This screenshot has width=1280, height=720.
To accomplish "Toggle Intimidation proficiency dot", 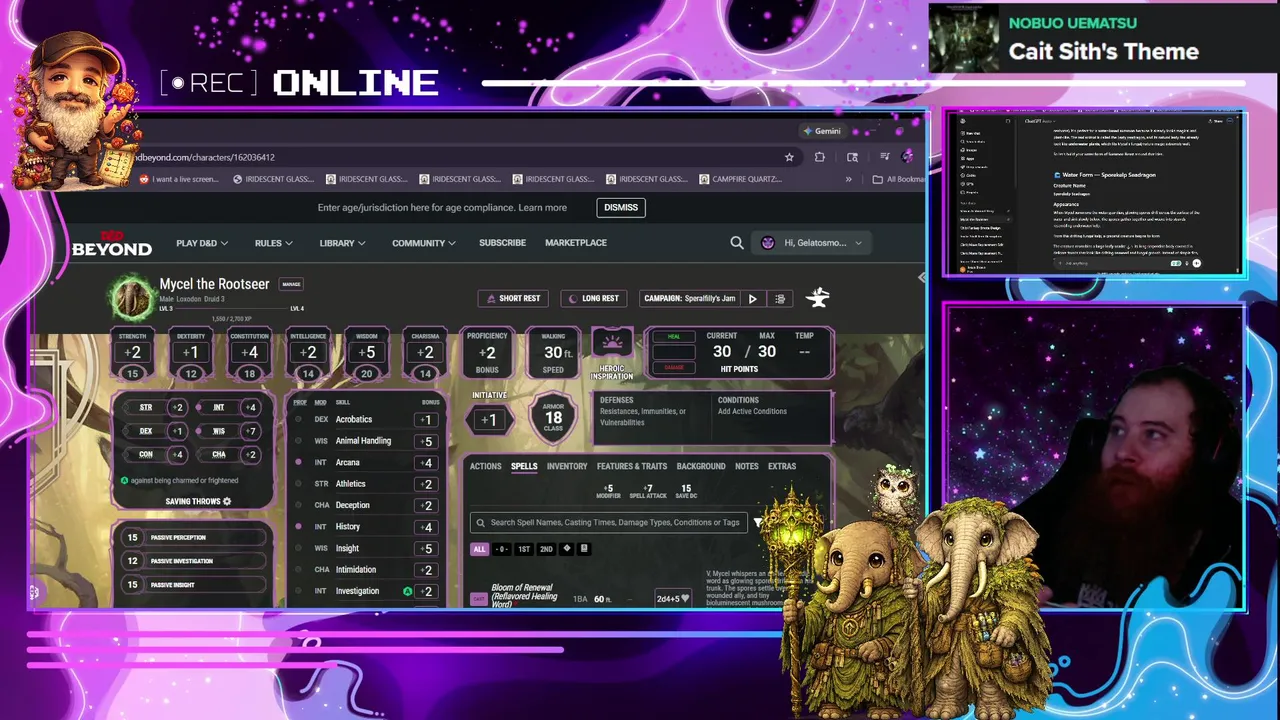I will pos(298,570).
